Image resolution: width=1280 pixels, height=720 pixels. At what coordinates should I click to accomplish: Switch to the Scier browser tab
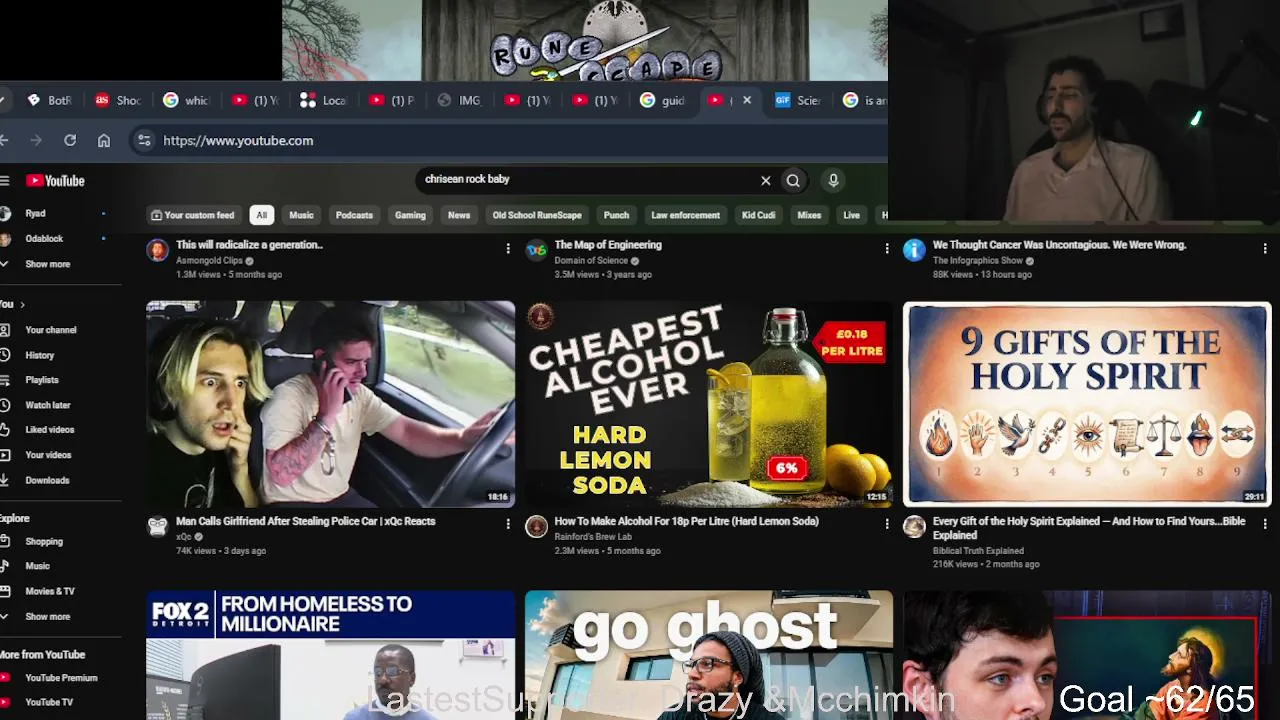[x=799, y=100]
